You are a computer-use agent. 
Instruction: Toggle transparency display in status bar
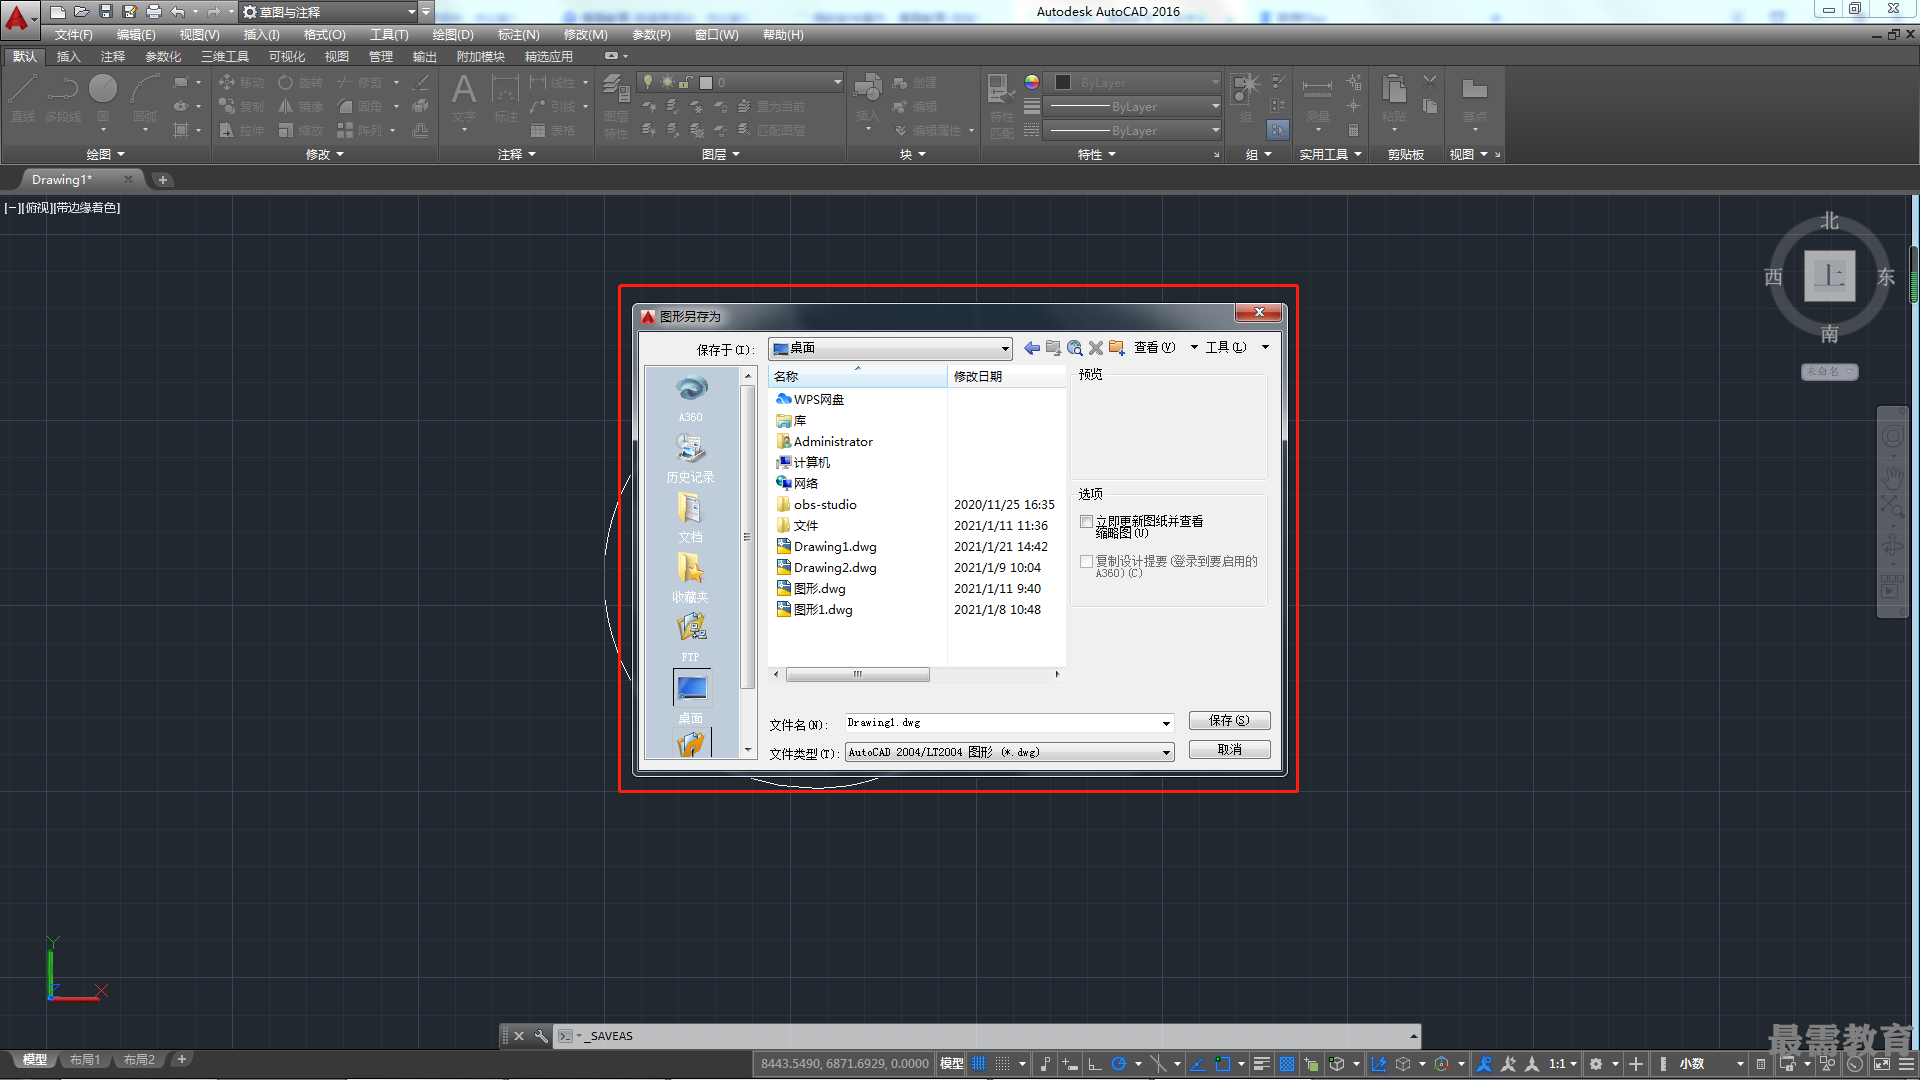[x=1286, y=1064]
